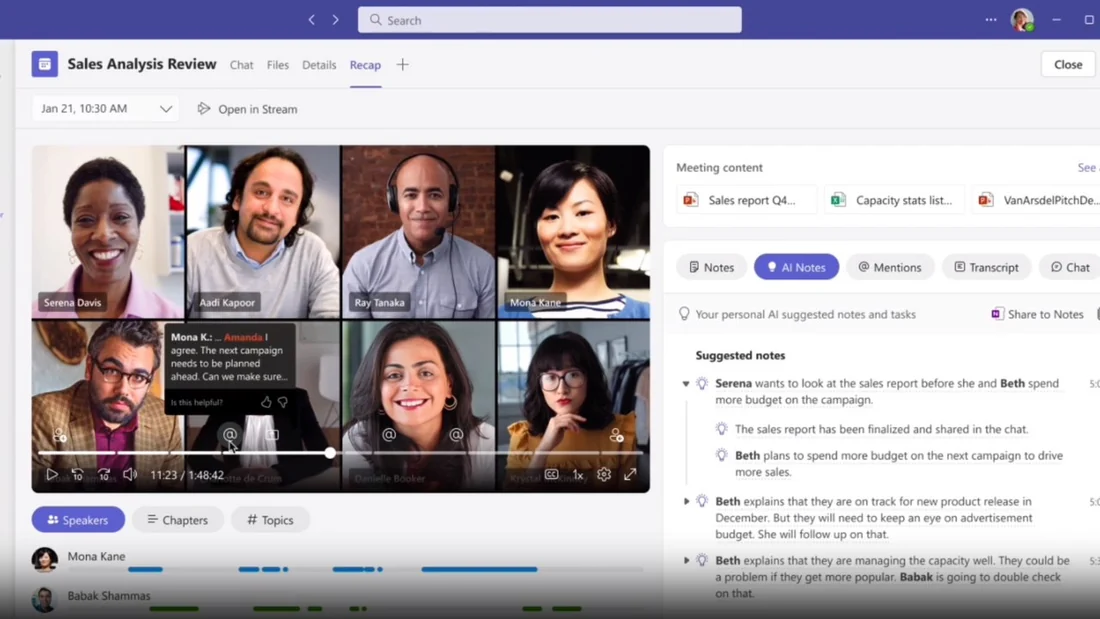Viewport: 1100px width, 619px height.
Task: Click the first mention marker under Danielle Booker
Action: (x=389, y=434)
